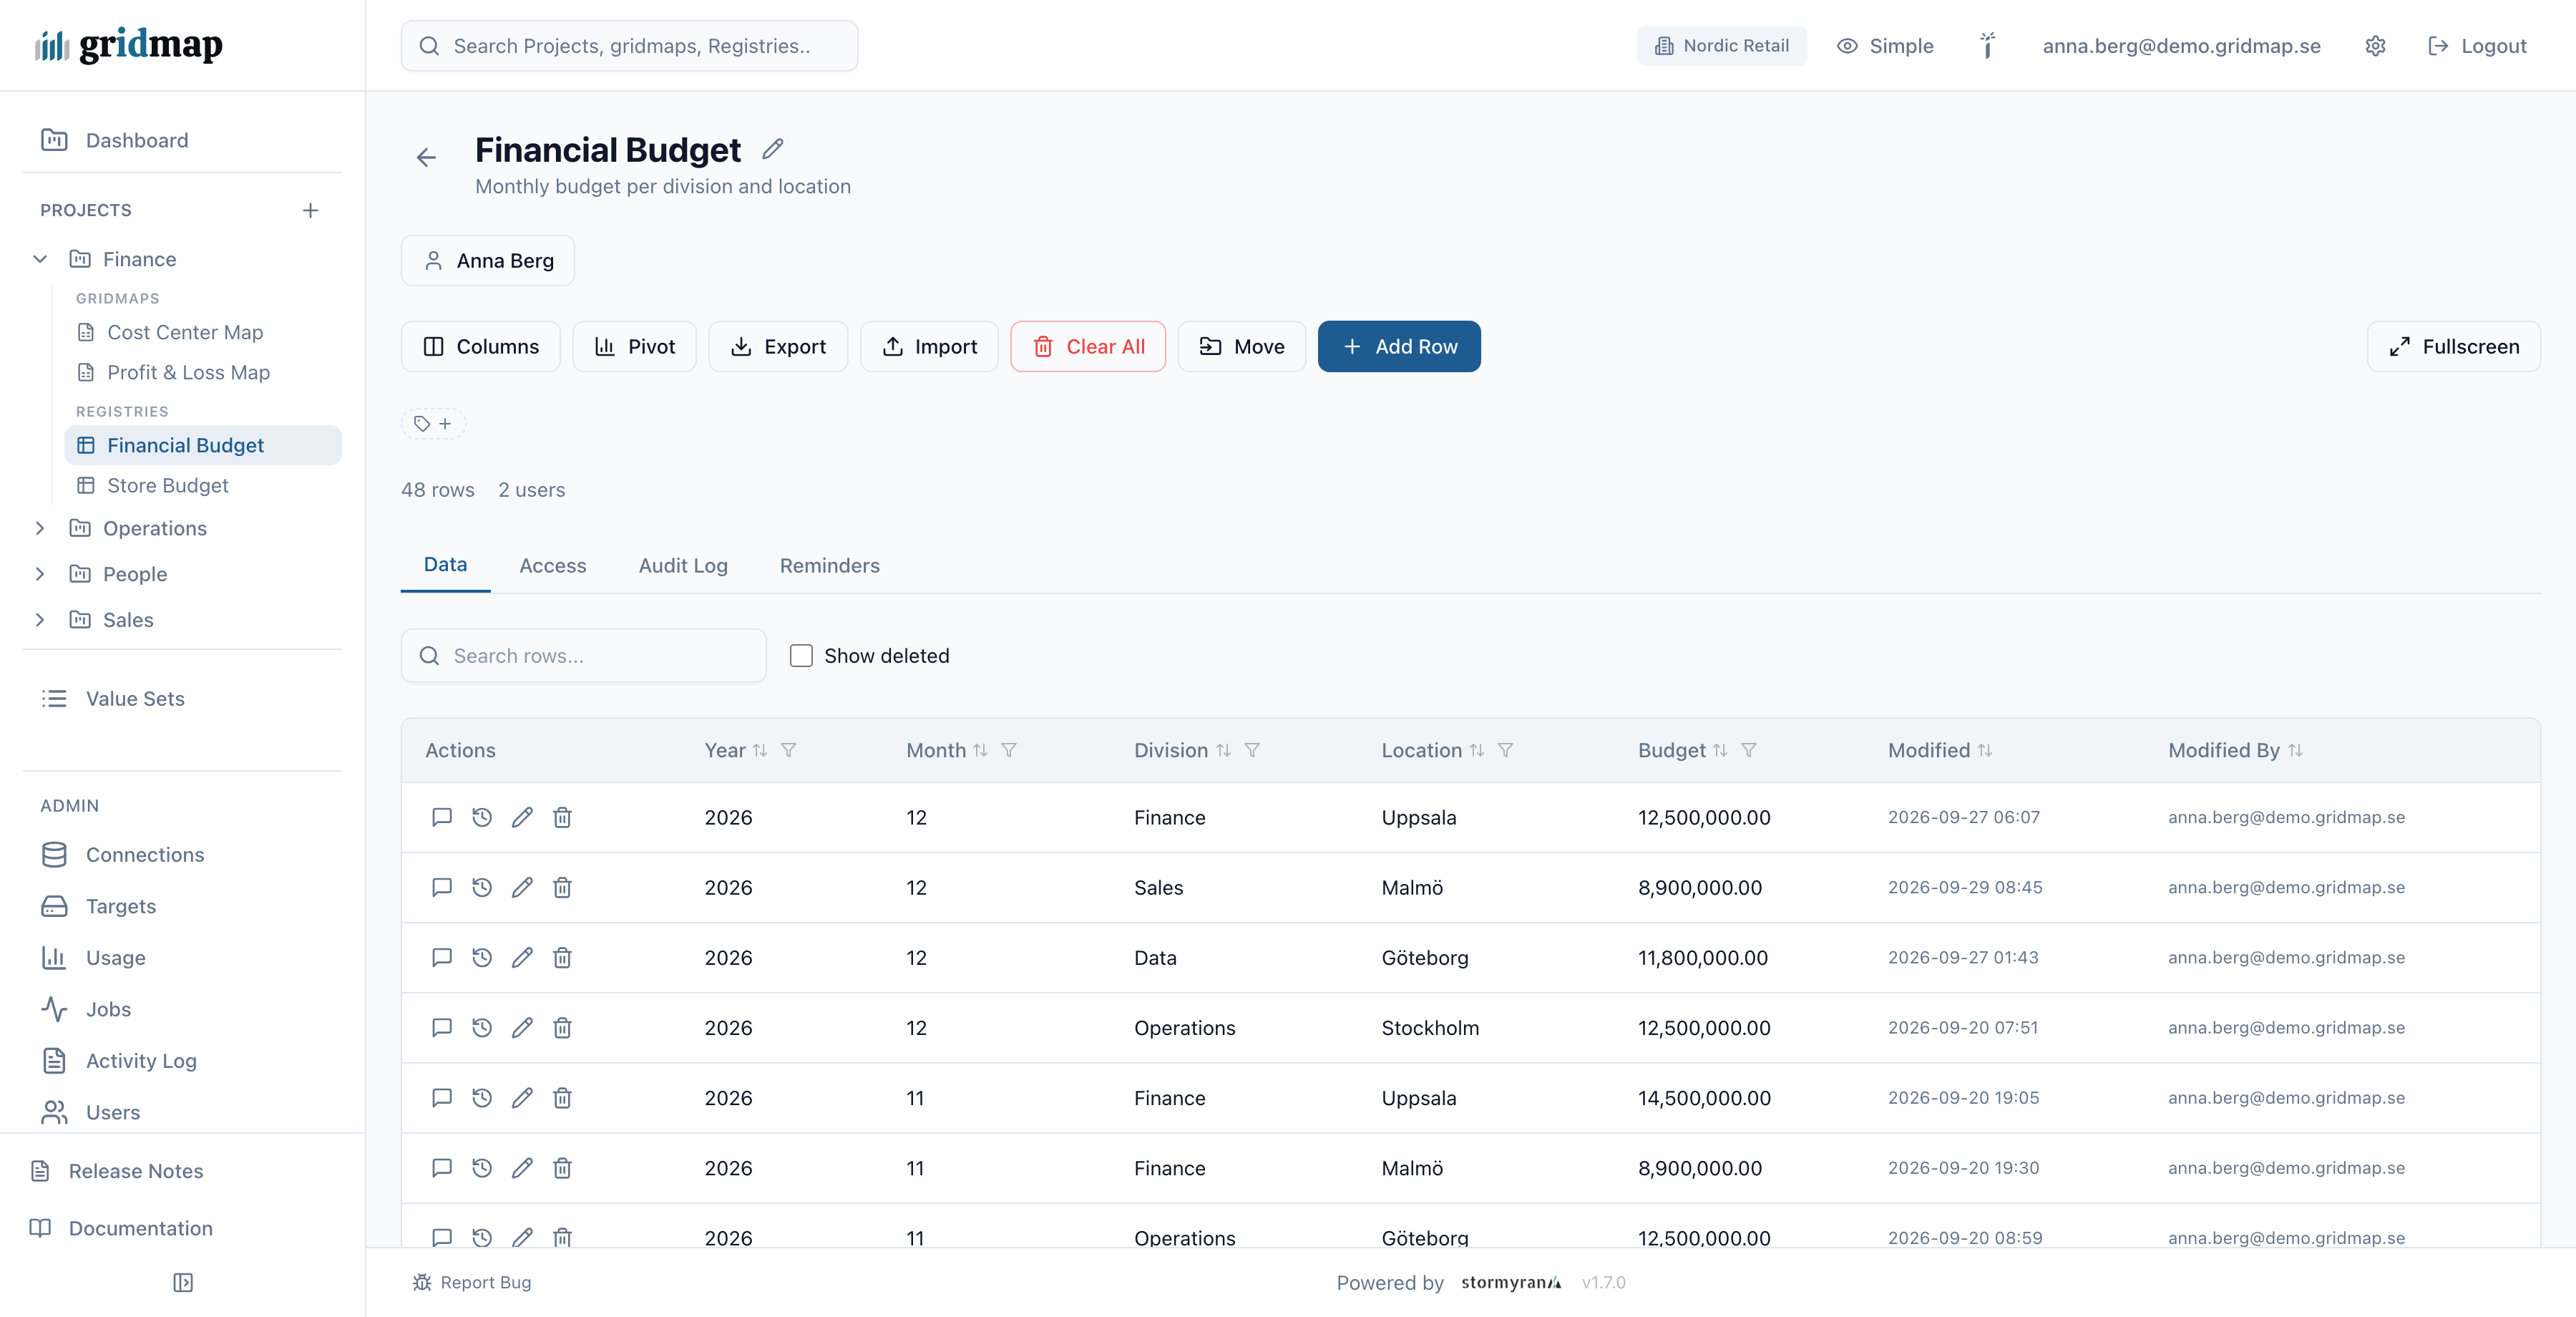Sort by Modified By column

pyautogui.click(x=2295, y=750)
